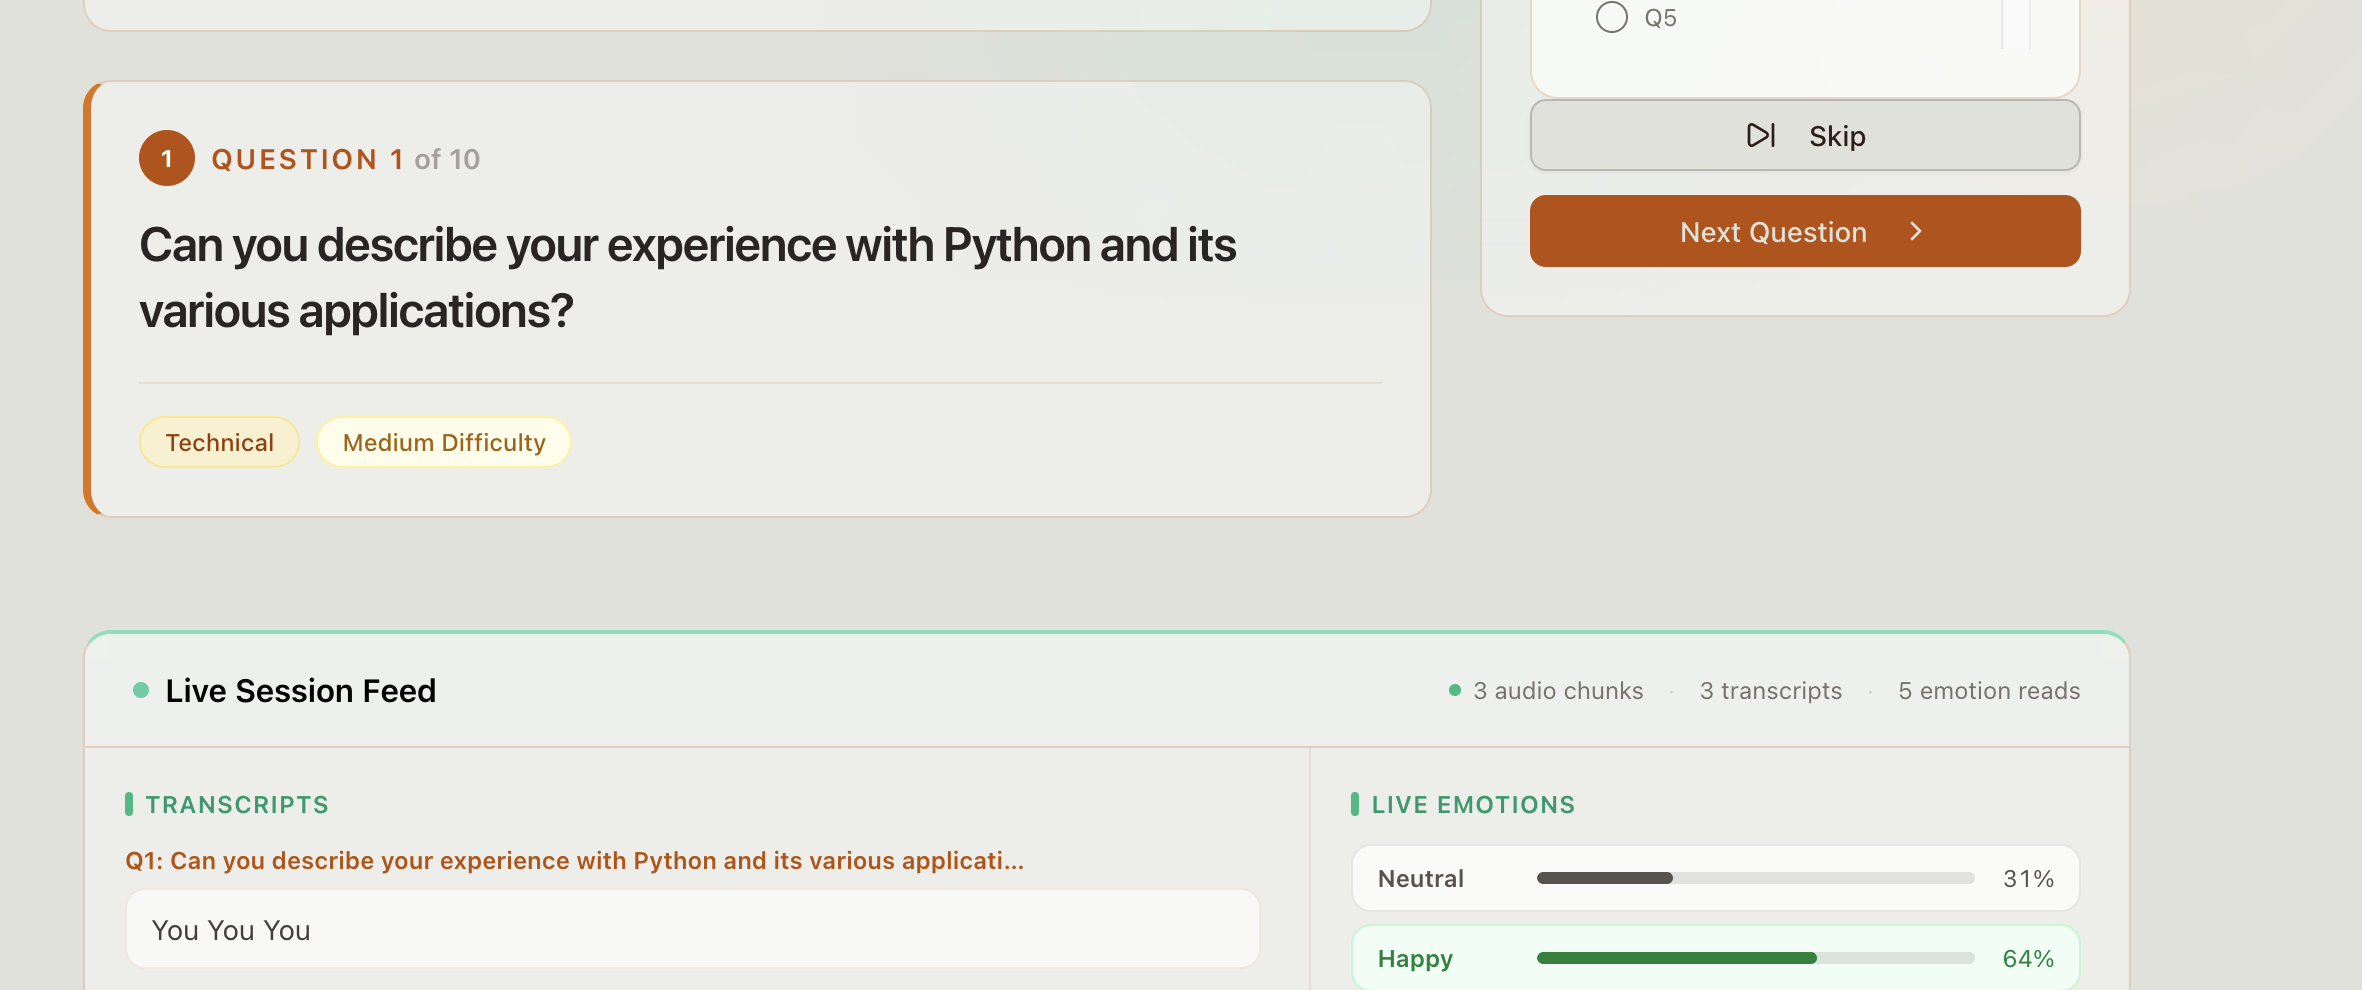Click the Medium Difficulty tag
The width and height of the screenshot is (2362, 990).
click(444, 442)
